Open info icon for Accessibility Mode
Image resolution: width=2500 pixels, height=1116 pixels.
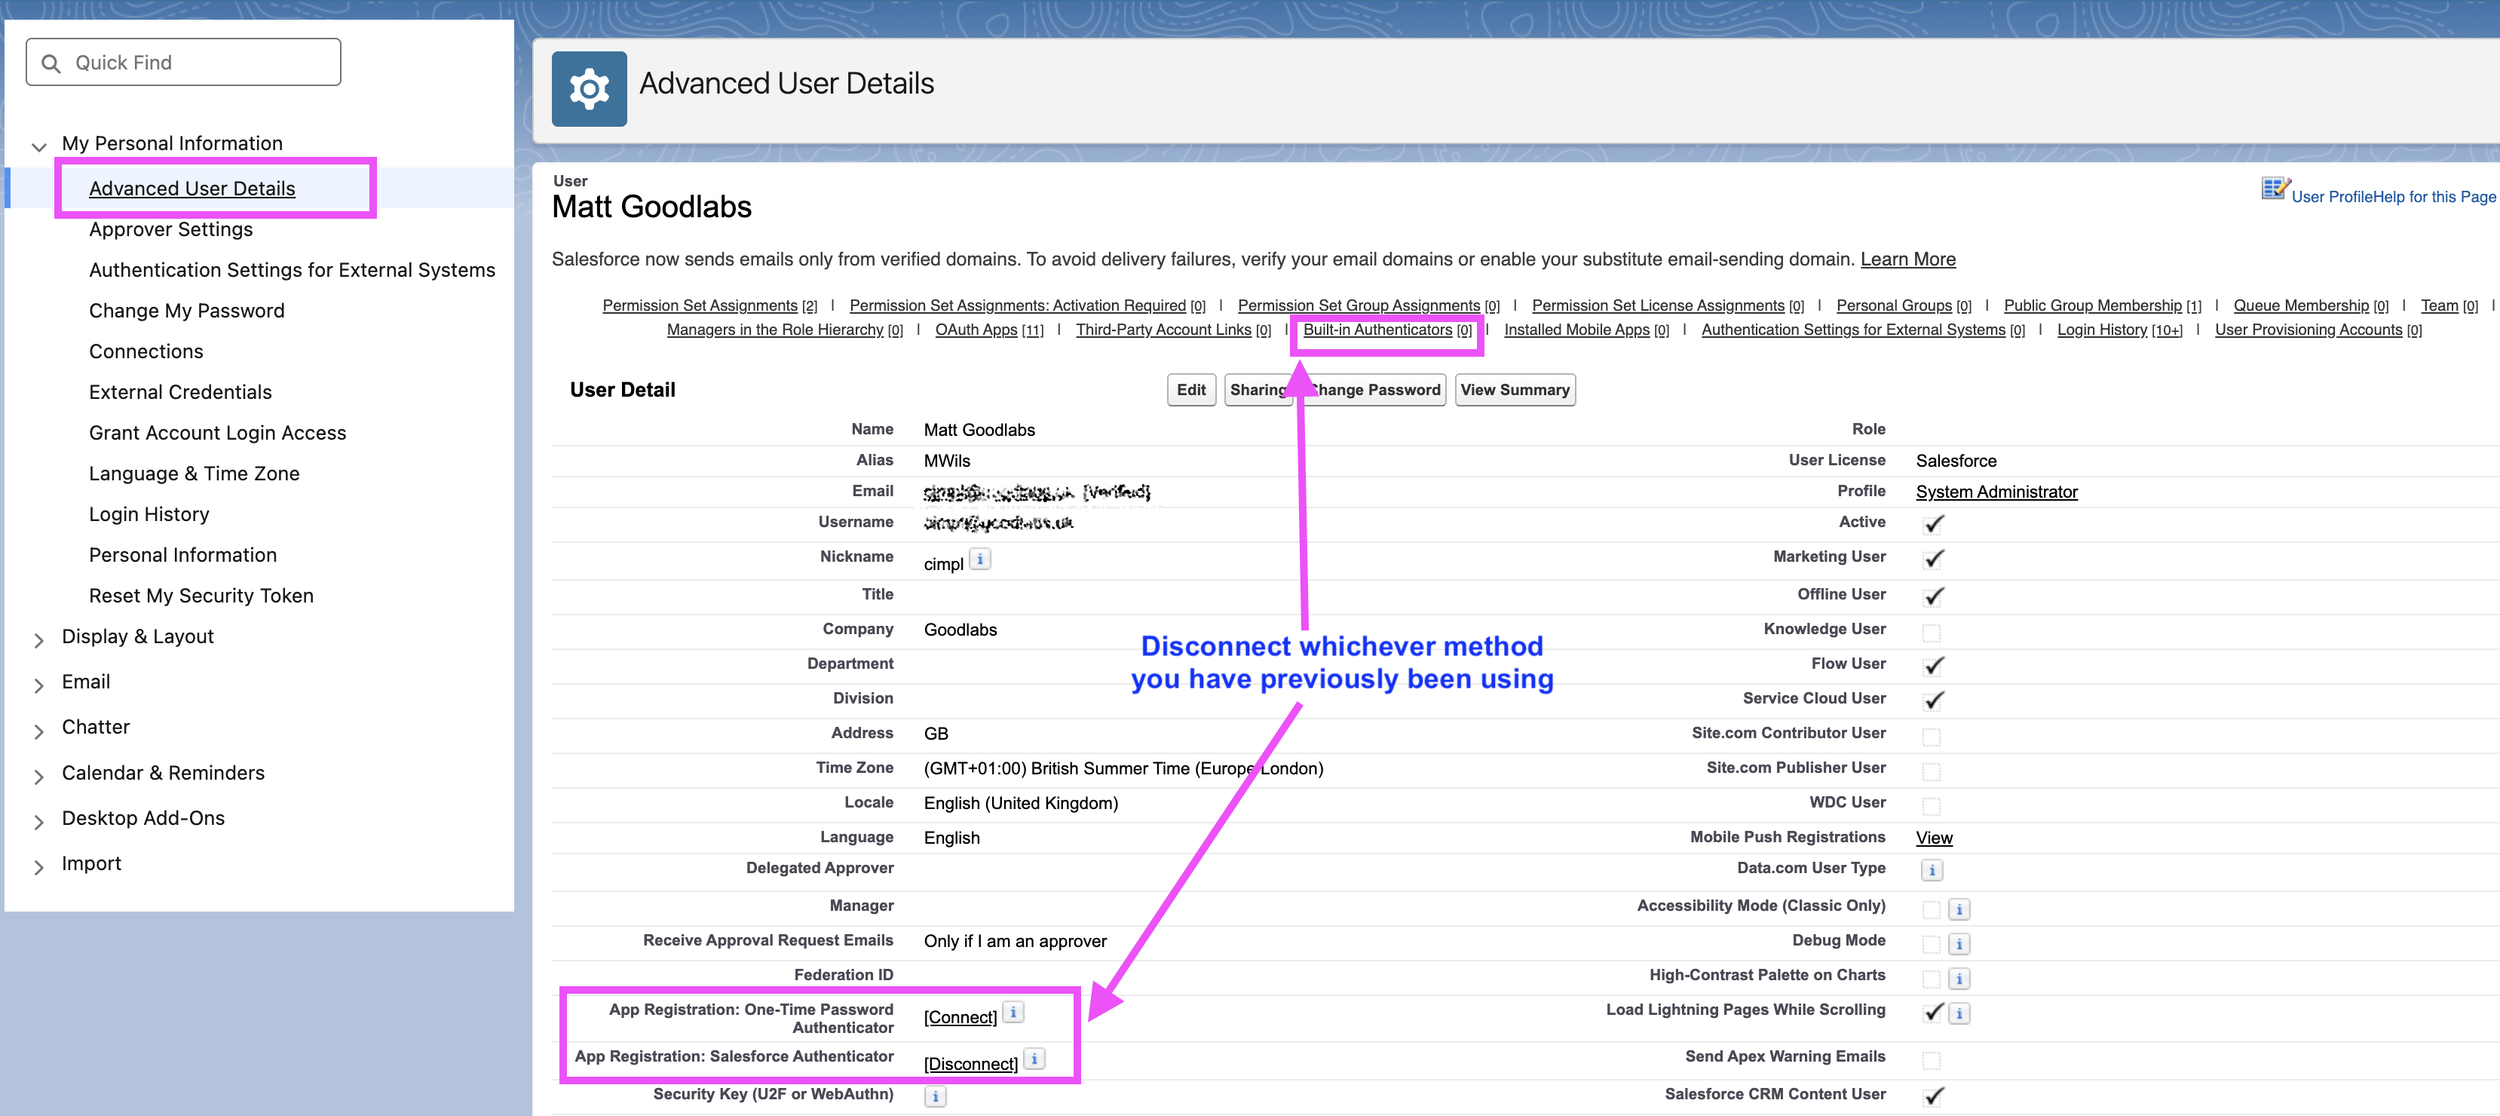1959,909
